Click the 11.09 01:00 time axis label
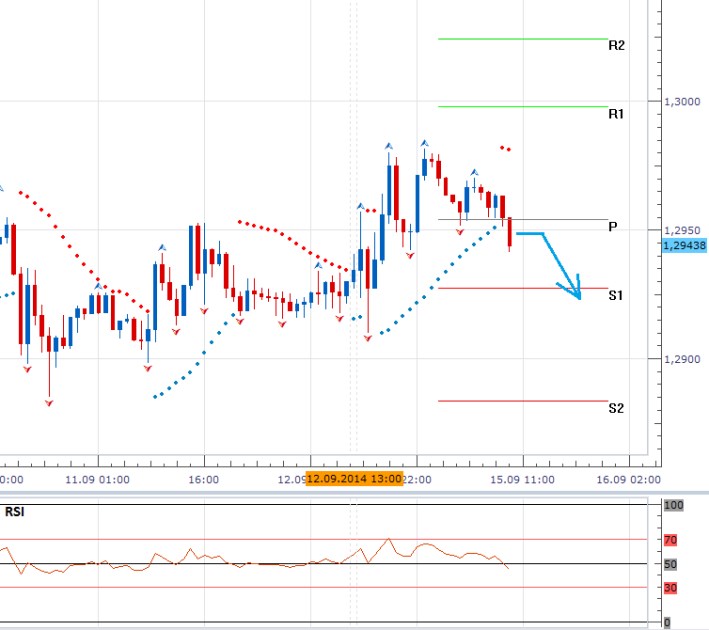Image resolution: width=709 pixels, height=630 pixels. pos(97,479)
